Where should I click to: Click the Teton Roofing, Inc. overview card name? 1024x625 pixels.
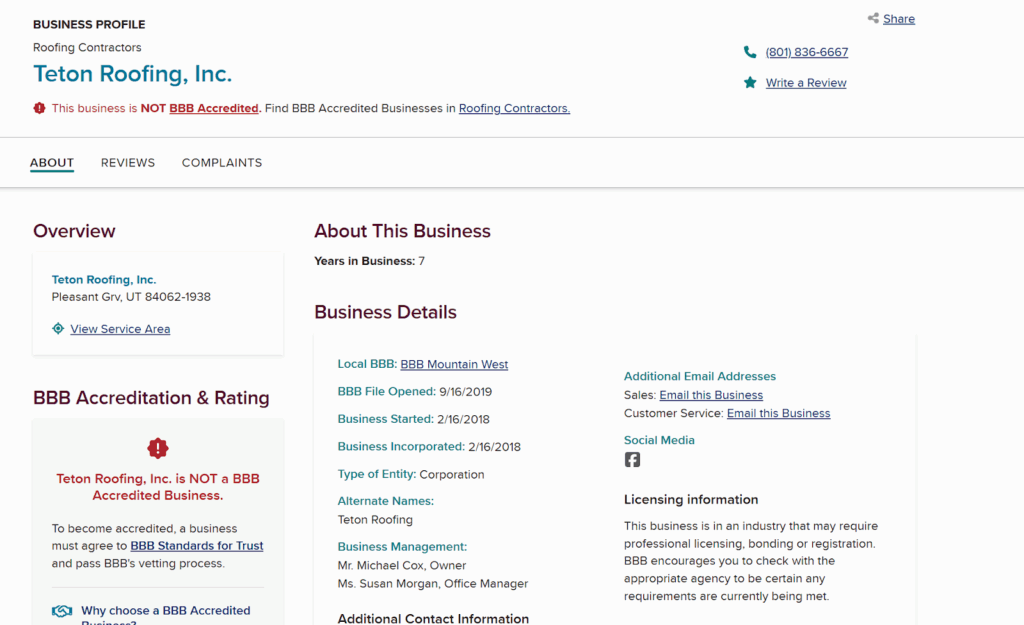click(x=104, y=280)
